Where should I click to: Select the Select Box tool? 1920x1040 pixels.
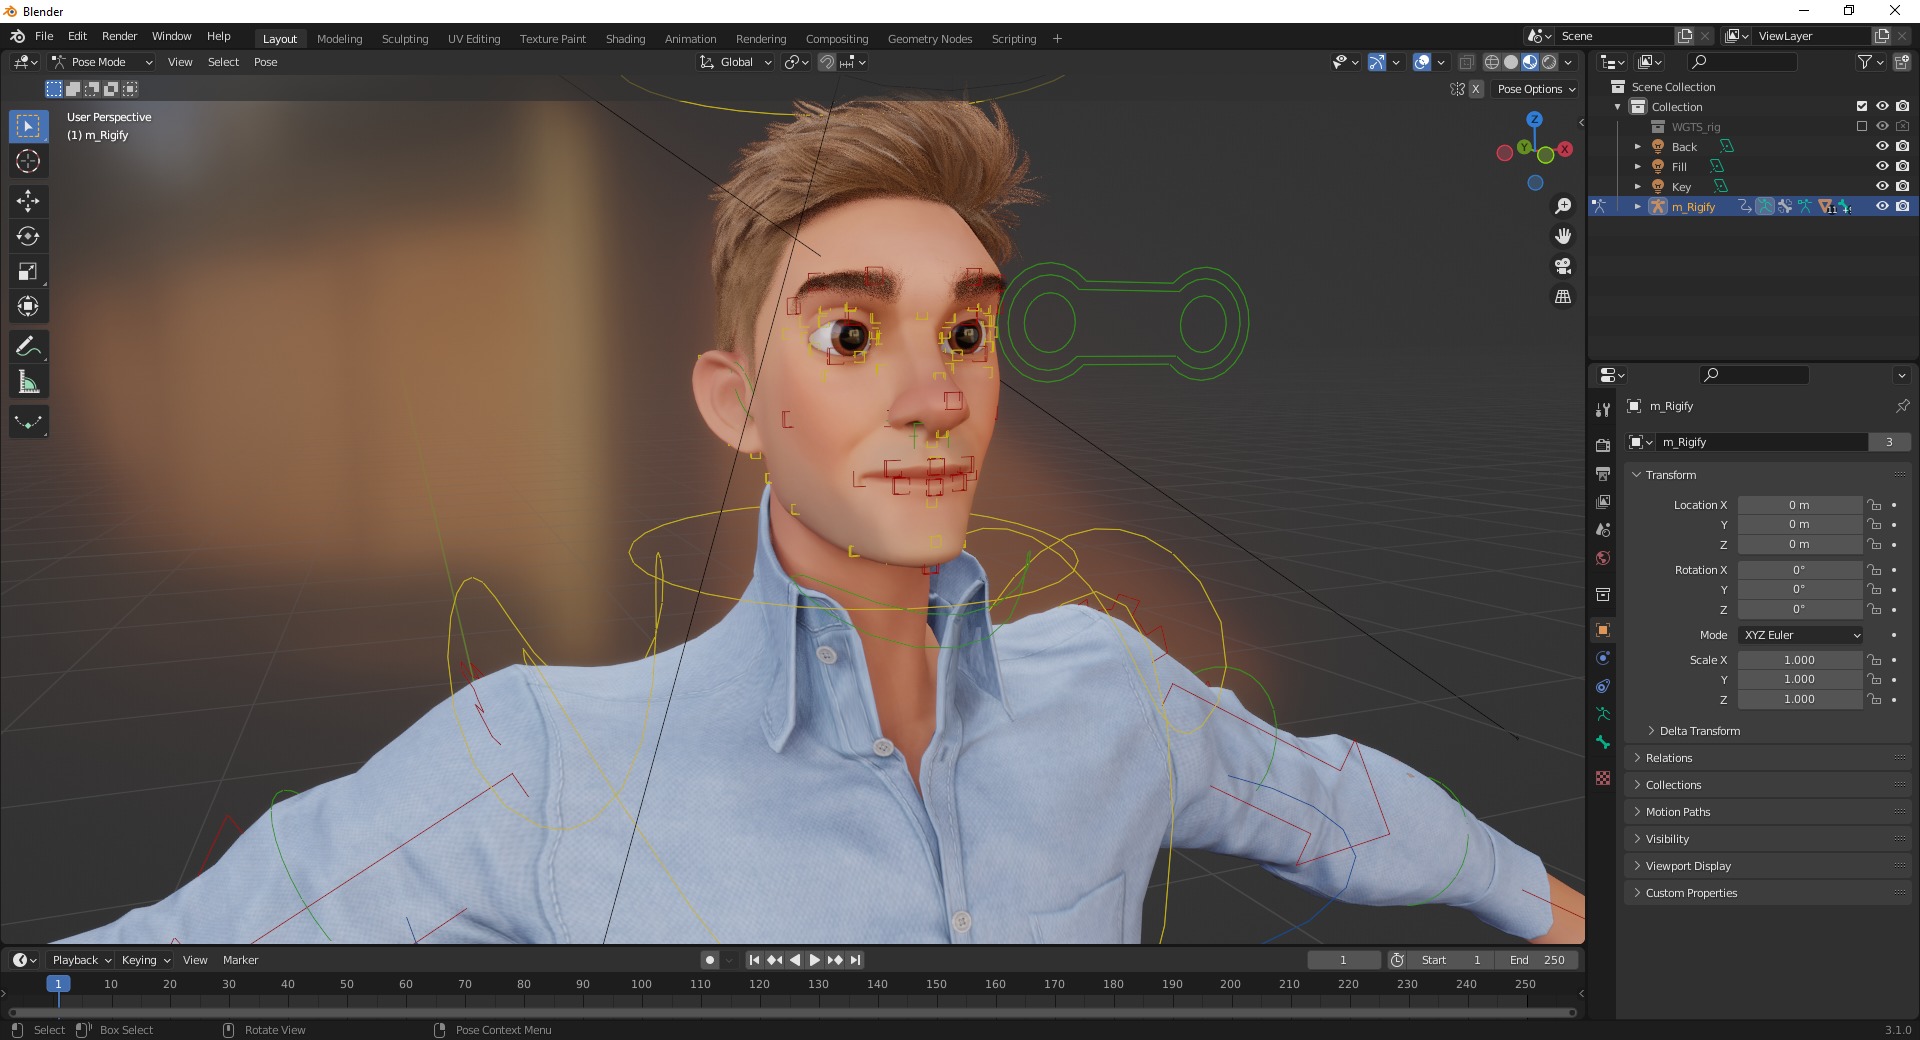click(x=28, y=126)
